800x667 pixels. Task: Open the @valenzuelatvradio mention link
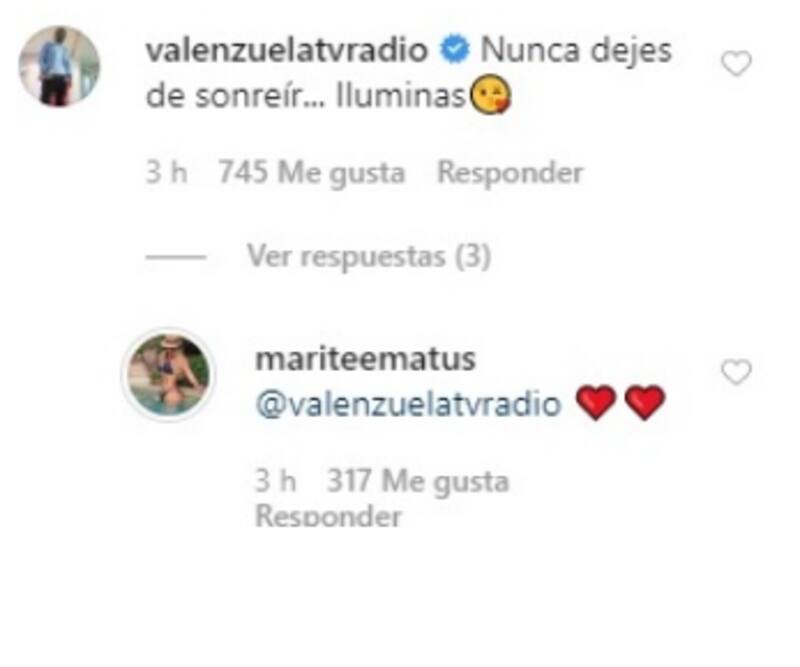tap(408, 405)
